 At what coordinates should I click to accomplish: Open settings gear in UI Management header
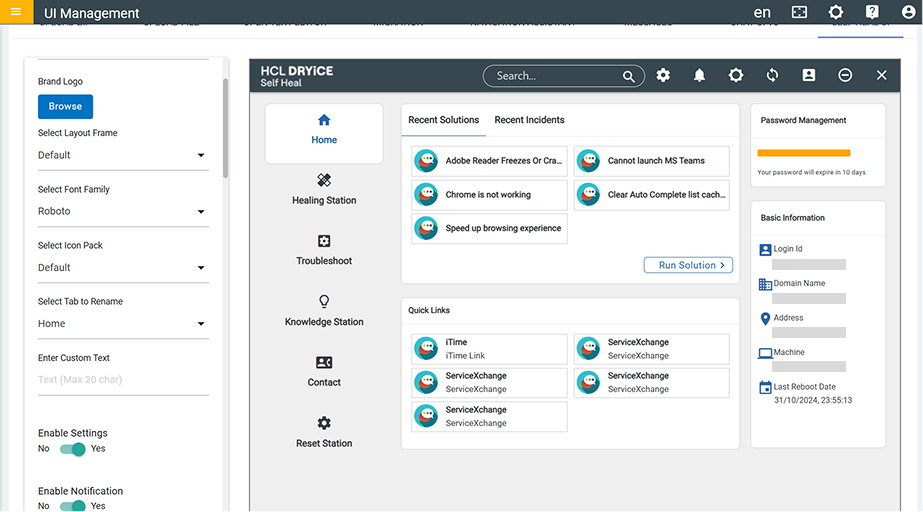836,12
